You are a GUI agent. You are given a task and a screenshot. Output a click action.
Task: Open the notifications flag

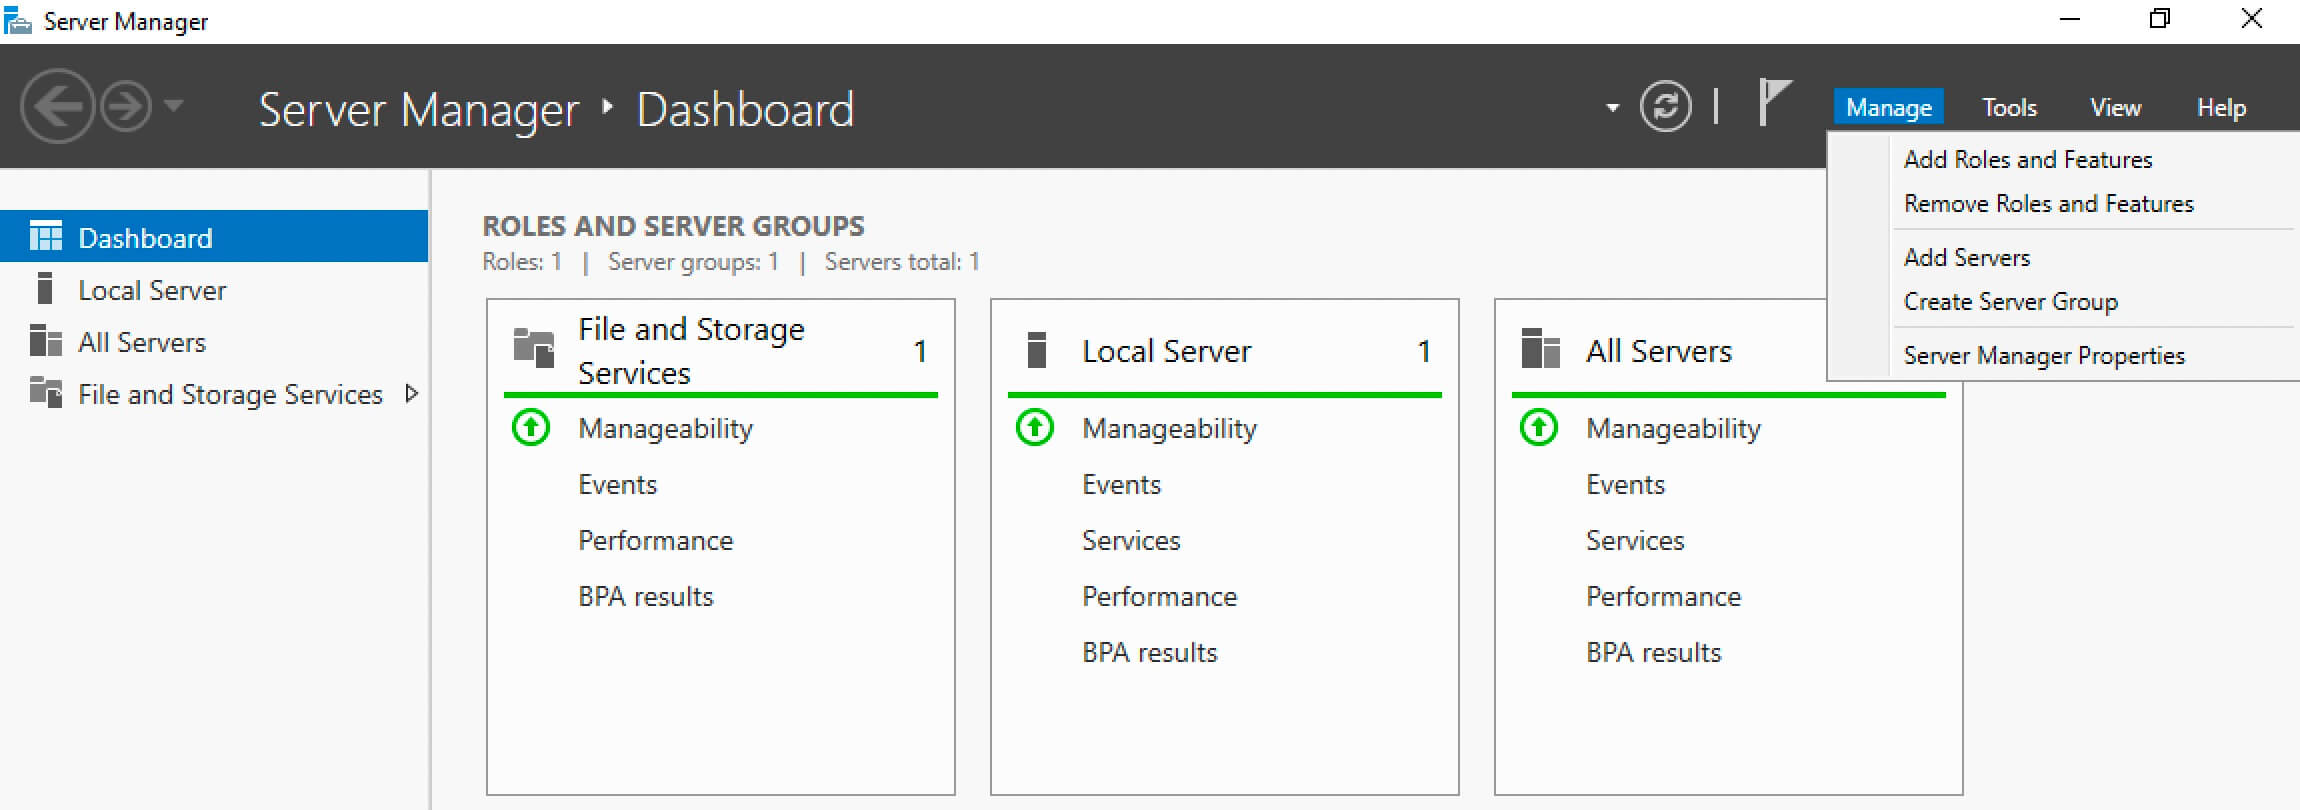tap(1774, 102)
